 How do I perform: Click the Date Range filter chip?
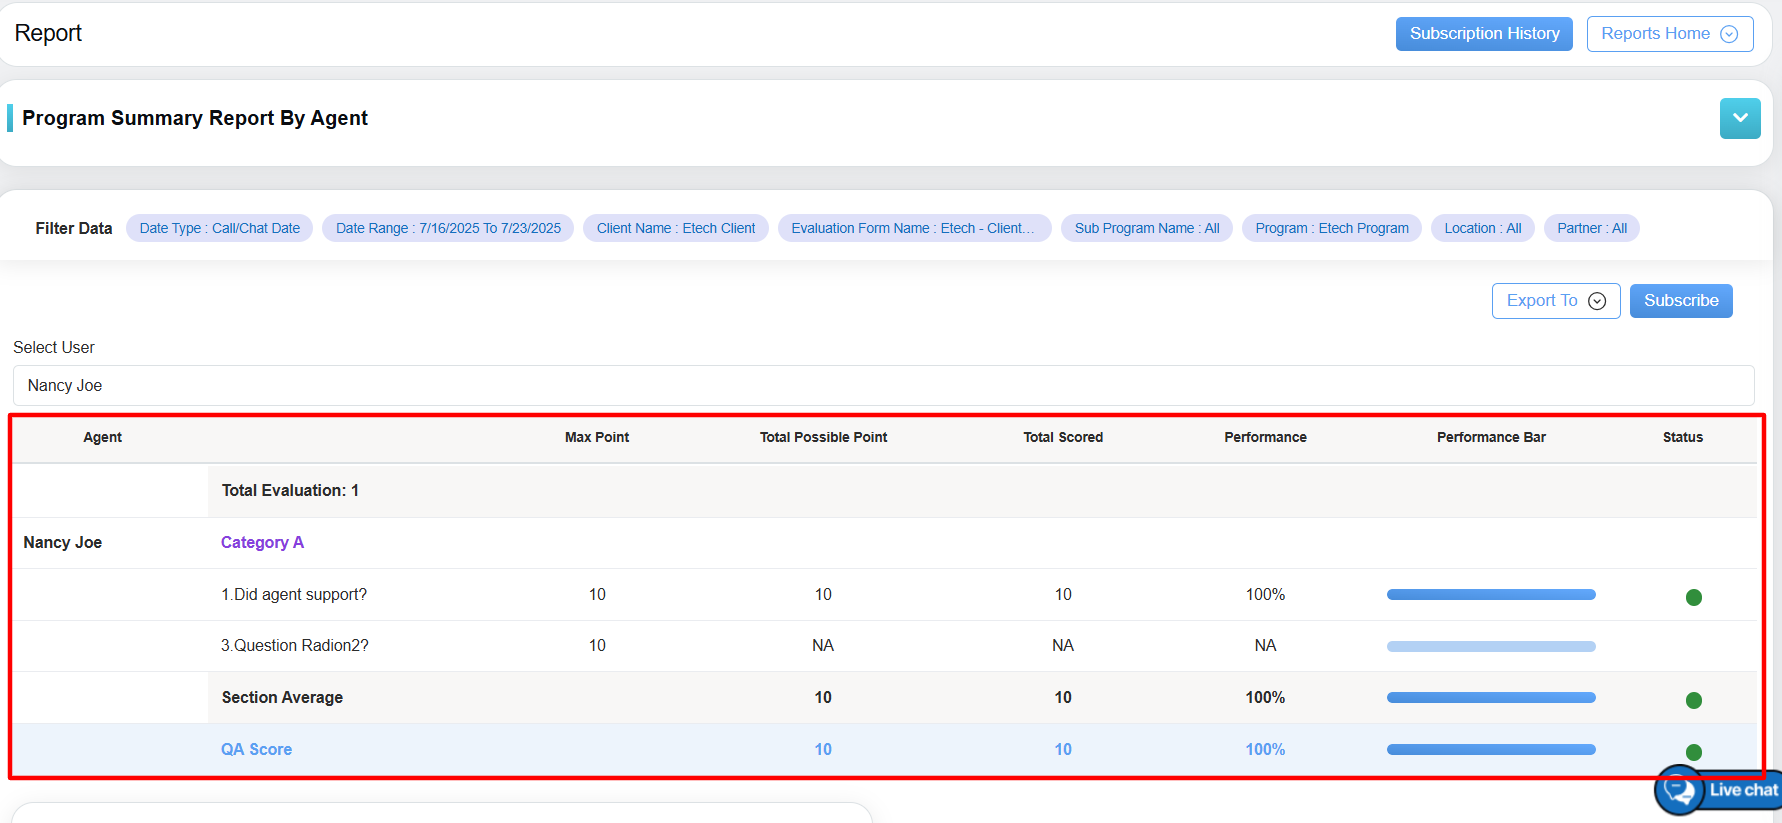coord(448,228)
